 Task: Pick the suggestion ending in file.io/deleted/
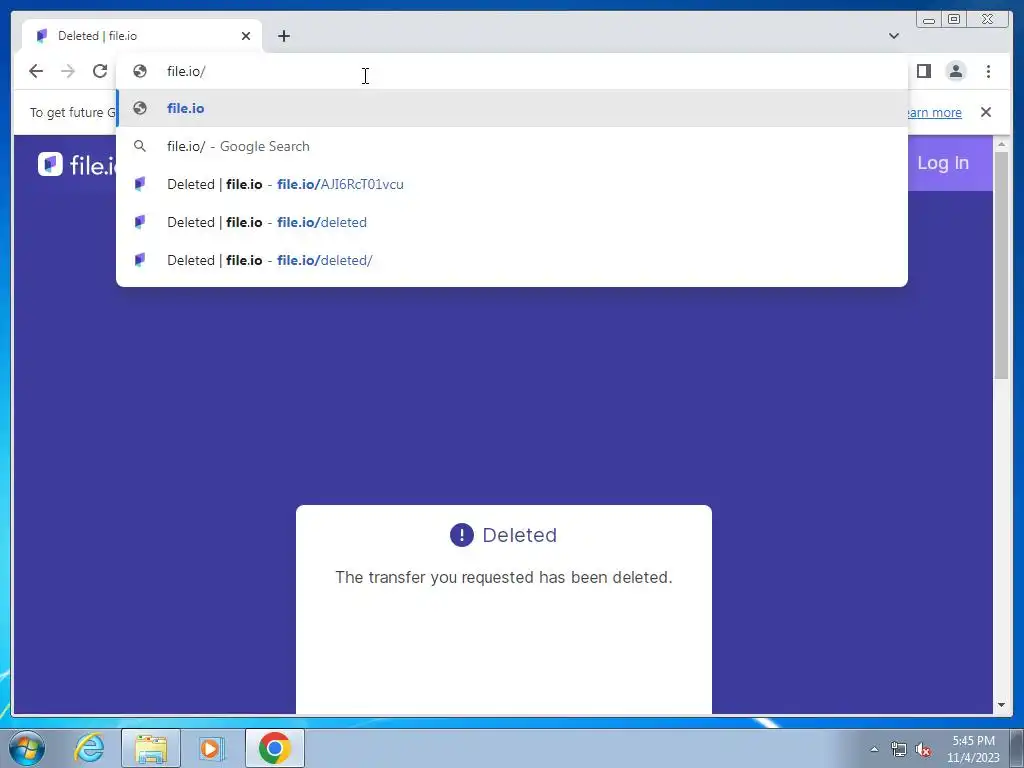[512, 260]
